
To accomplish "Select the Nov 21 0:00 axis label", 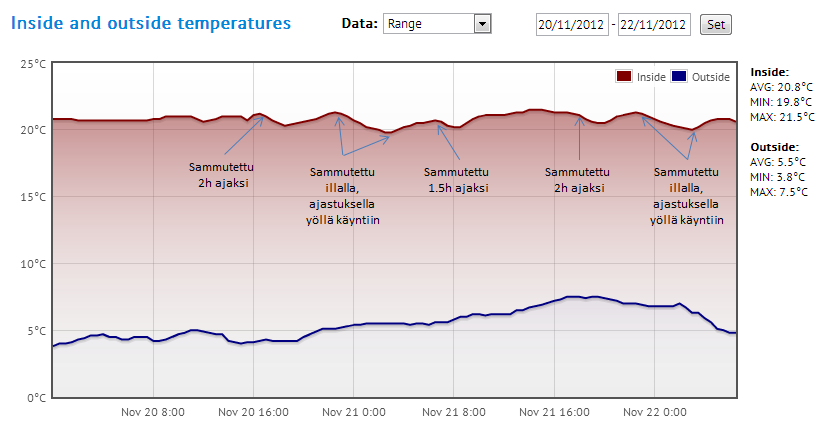I will 352,411.
